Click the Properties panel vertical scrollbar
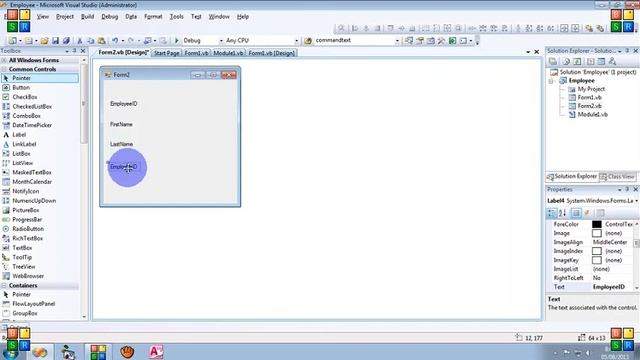The height and width of the screenshot is (360, 640). tap(636, 256)
